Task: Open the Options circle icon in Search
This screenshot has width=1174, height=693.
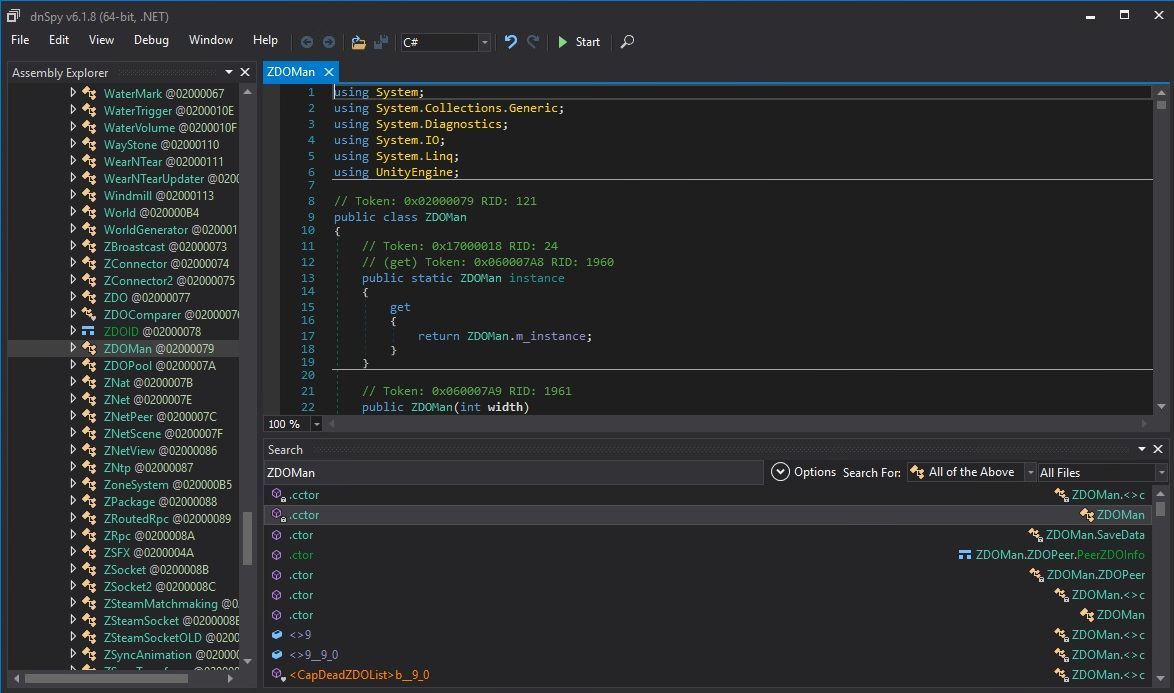Action: (781, 472)
